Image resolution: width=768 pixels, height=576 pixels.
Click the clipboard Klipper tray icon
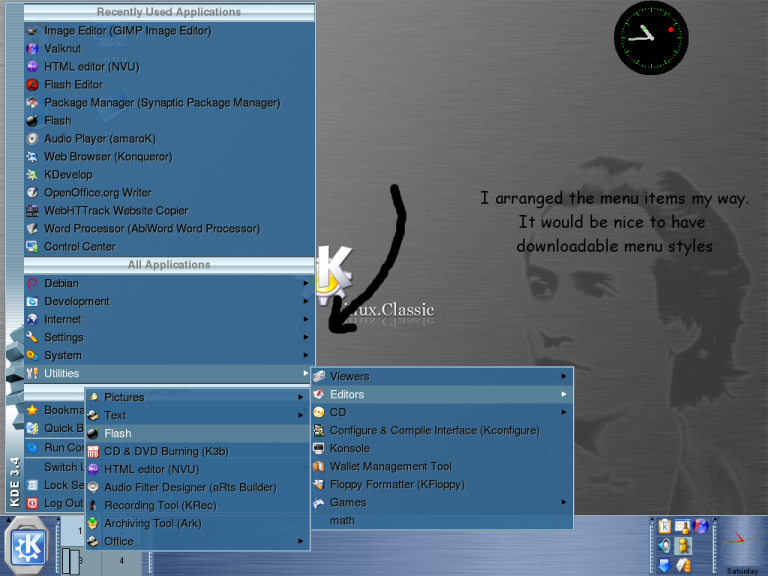coord(665,526)
